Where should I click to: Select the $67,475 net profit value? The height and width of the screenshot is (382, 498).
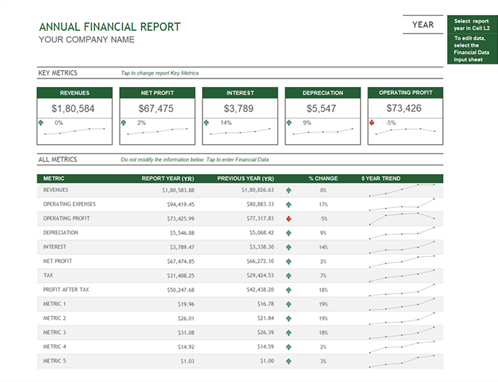[x=156, y=108]
